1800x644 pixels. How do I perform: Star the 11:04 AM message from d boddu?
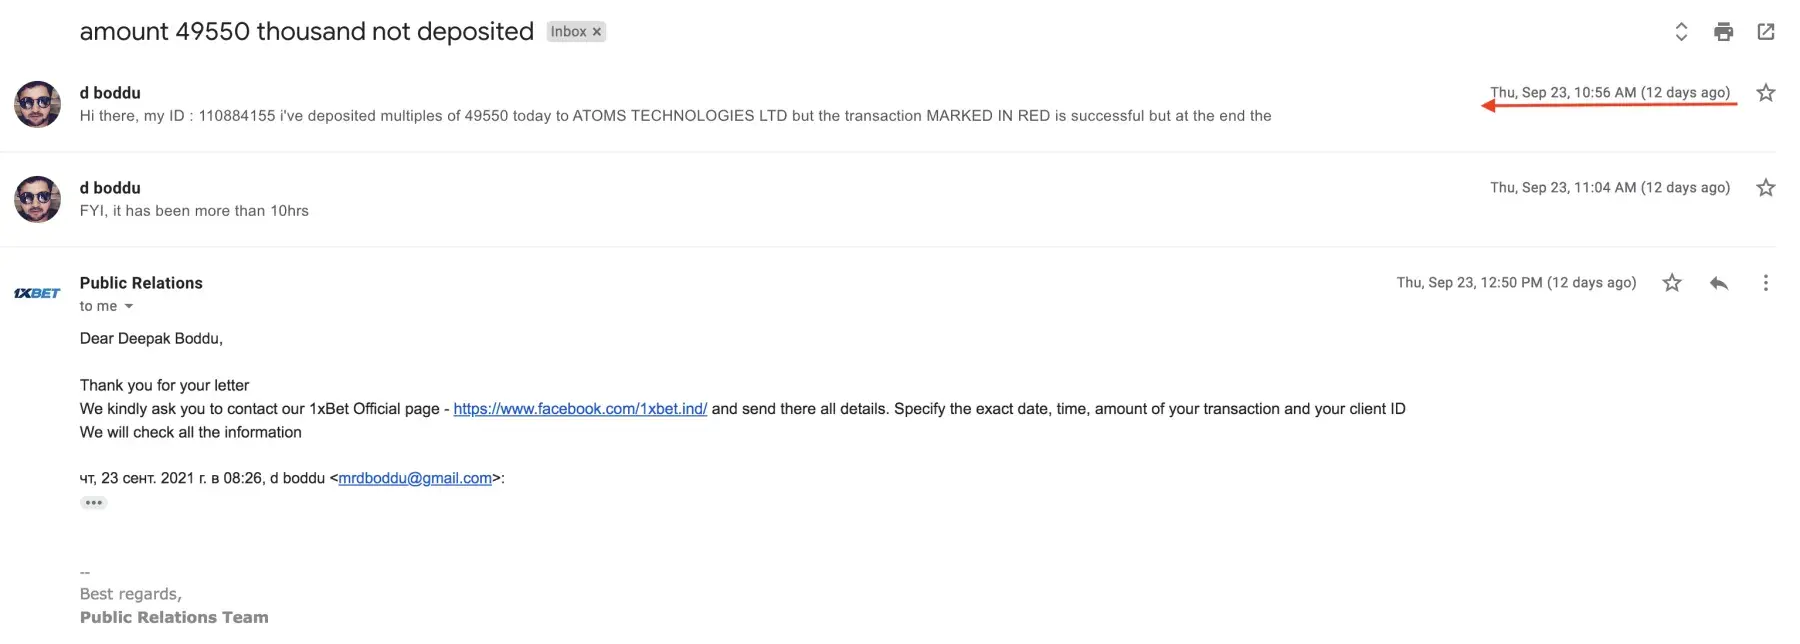point(1766,188)
